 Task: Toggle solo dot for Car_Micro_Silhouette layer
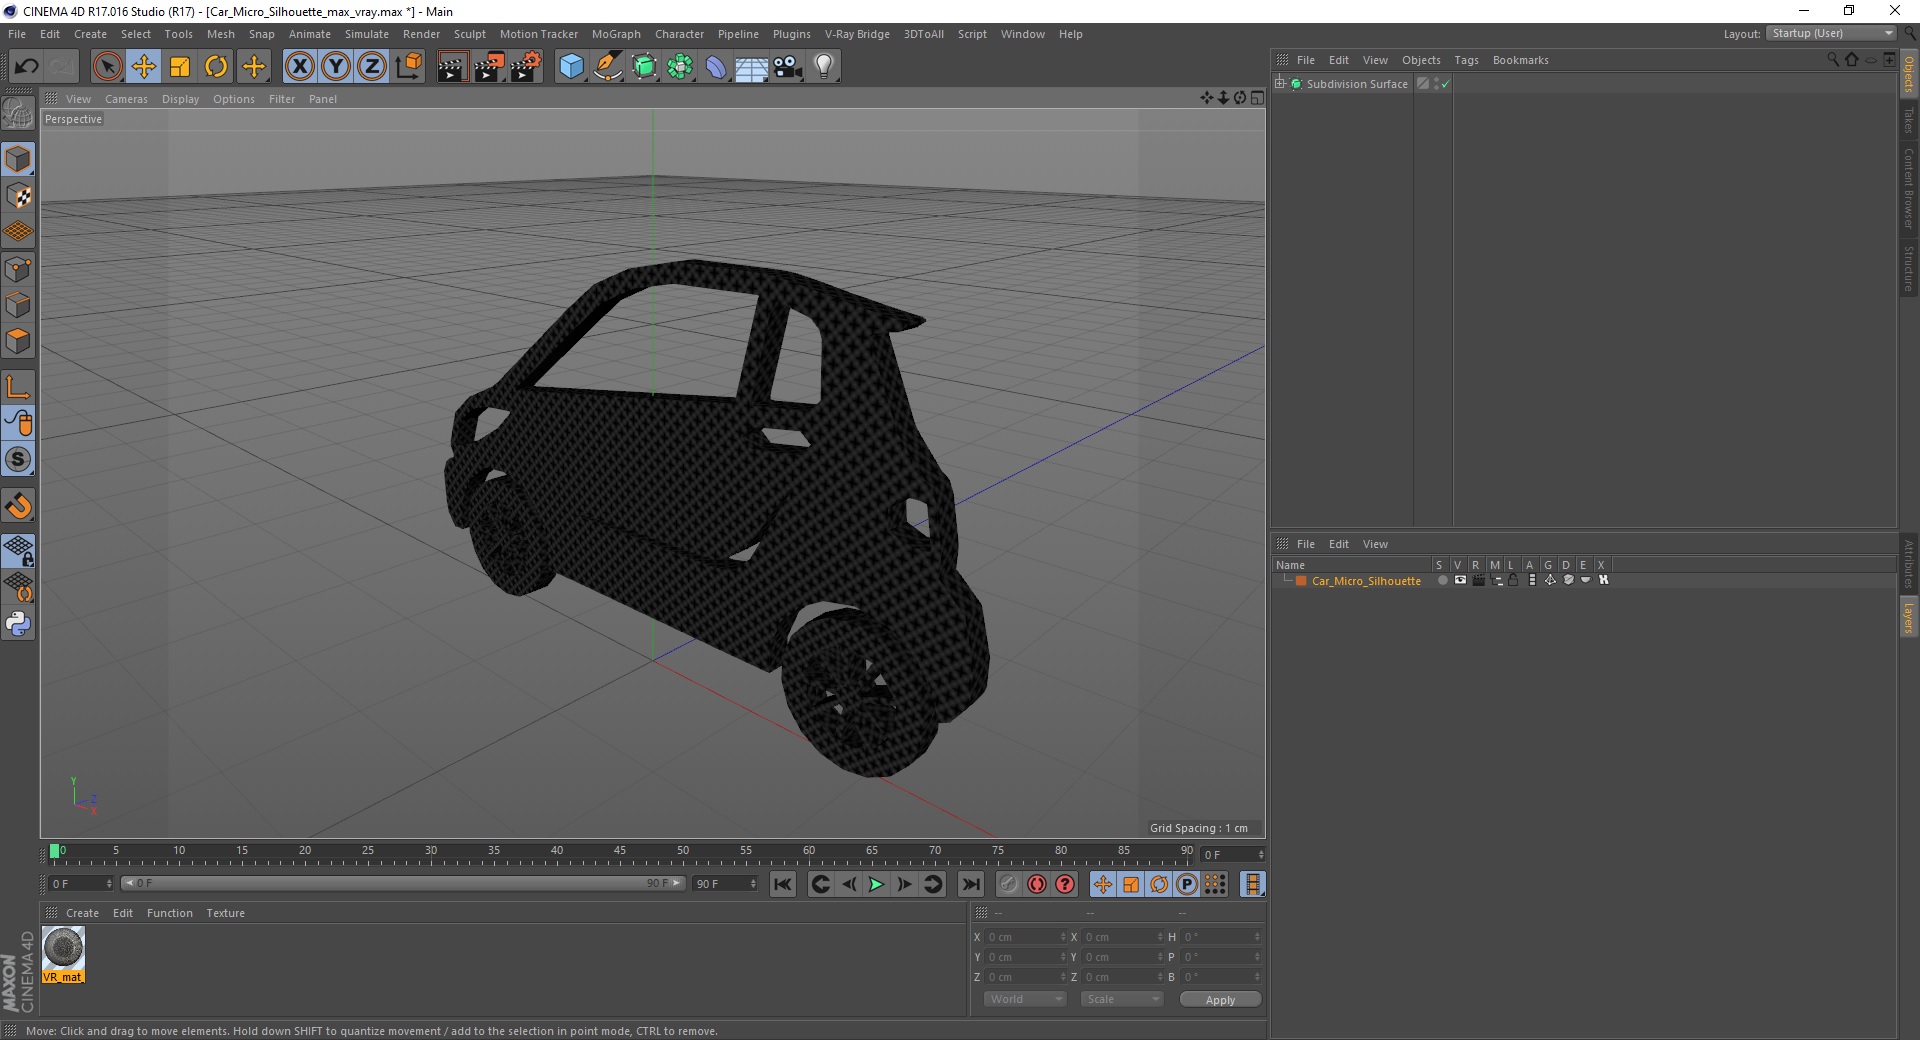point(1442,580)
